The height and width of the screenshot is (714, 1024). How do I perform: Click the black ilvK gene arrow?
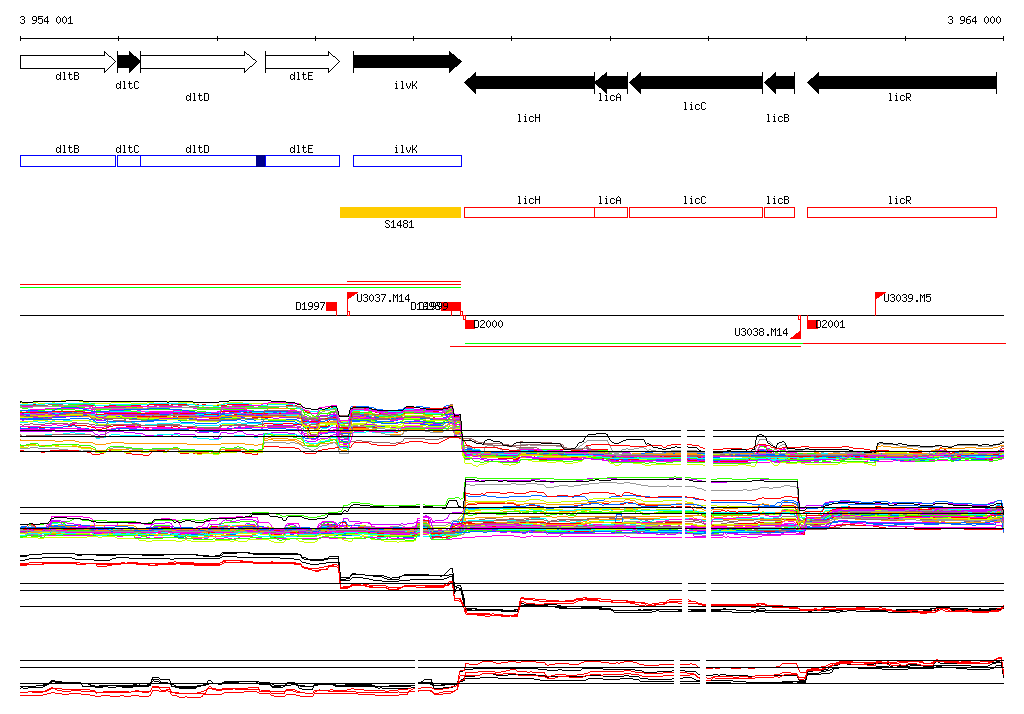point(406,62)
